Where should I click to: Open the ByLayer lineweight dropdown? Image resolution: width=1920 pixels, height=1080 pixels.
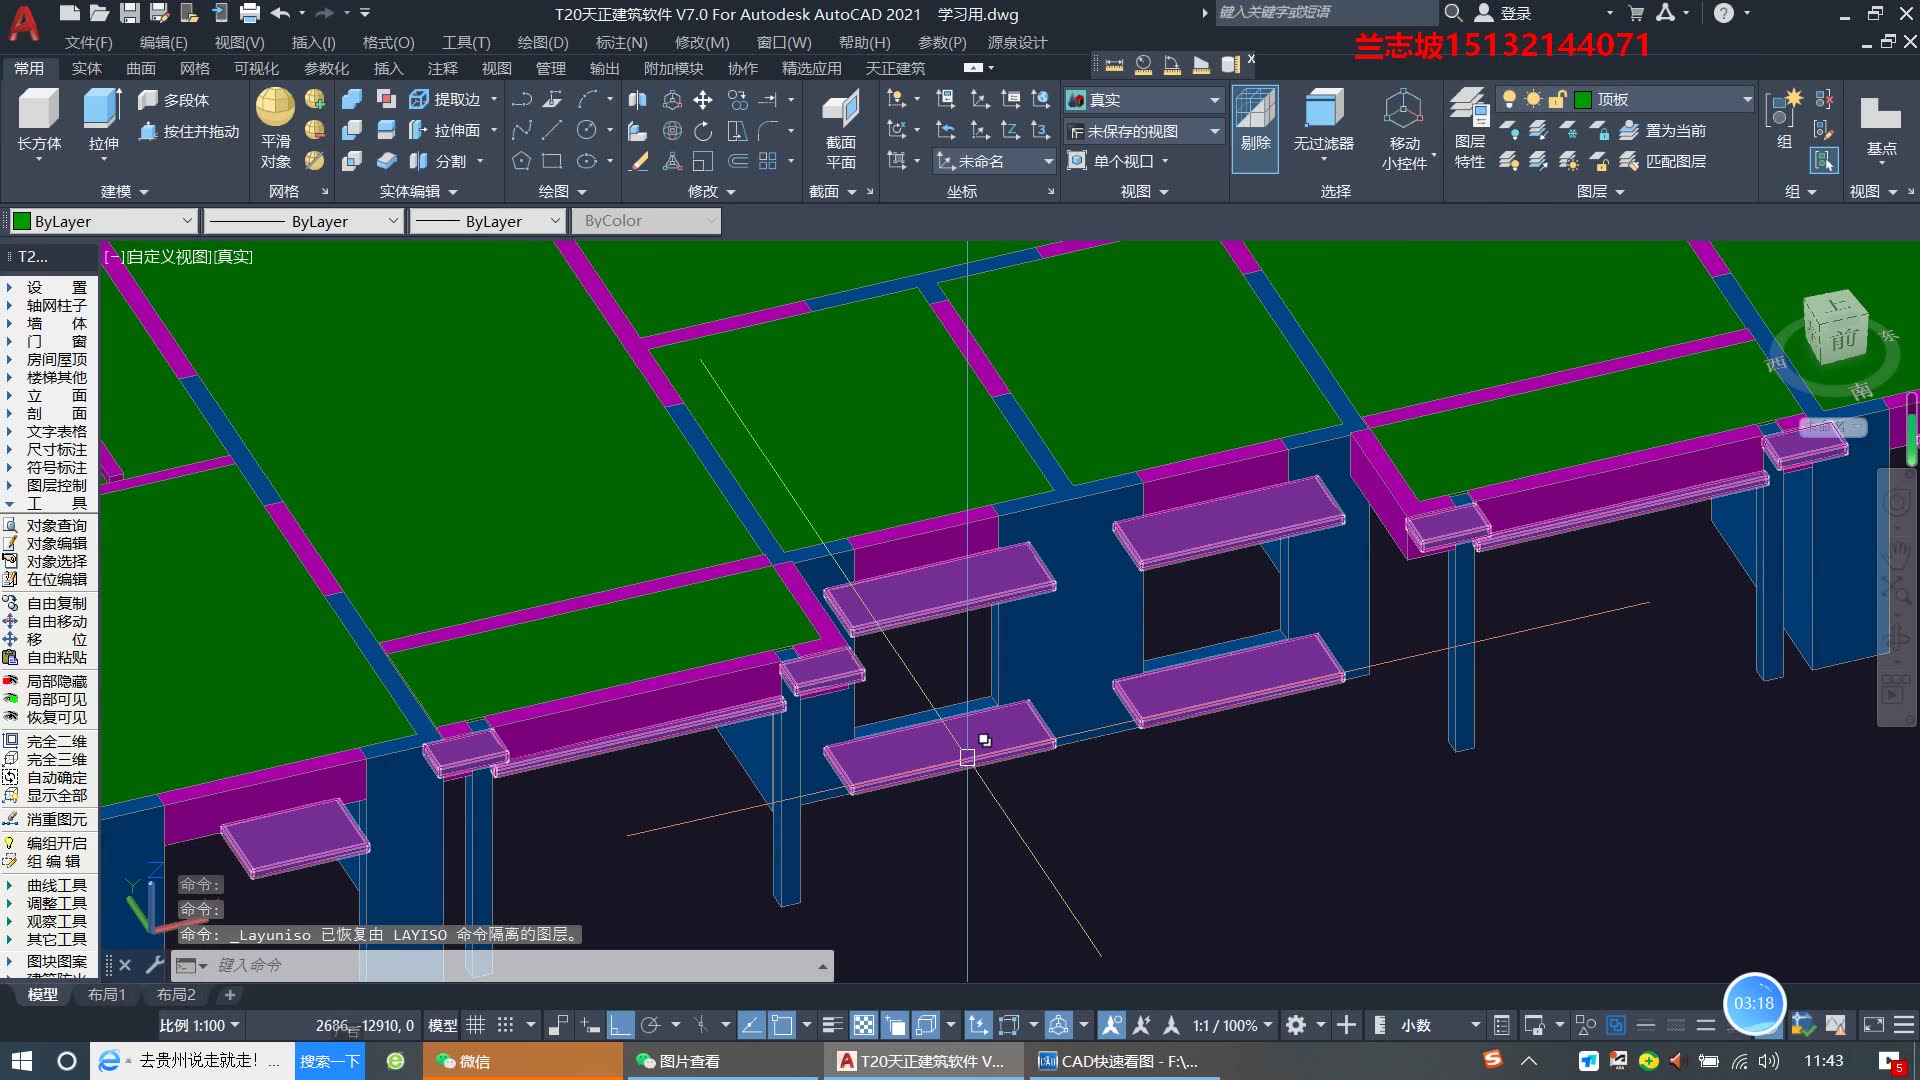(487, 221)
